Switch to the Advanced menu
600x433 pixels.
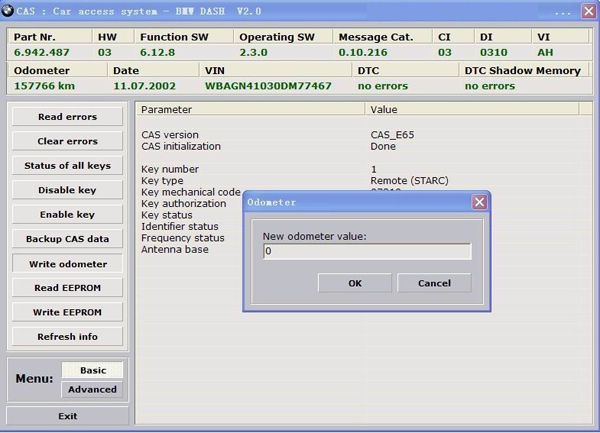[93, 389]
